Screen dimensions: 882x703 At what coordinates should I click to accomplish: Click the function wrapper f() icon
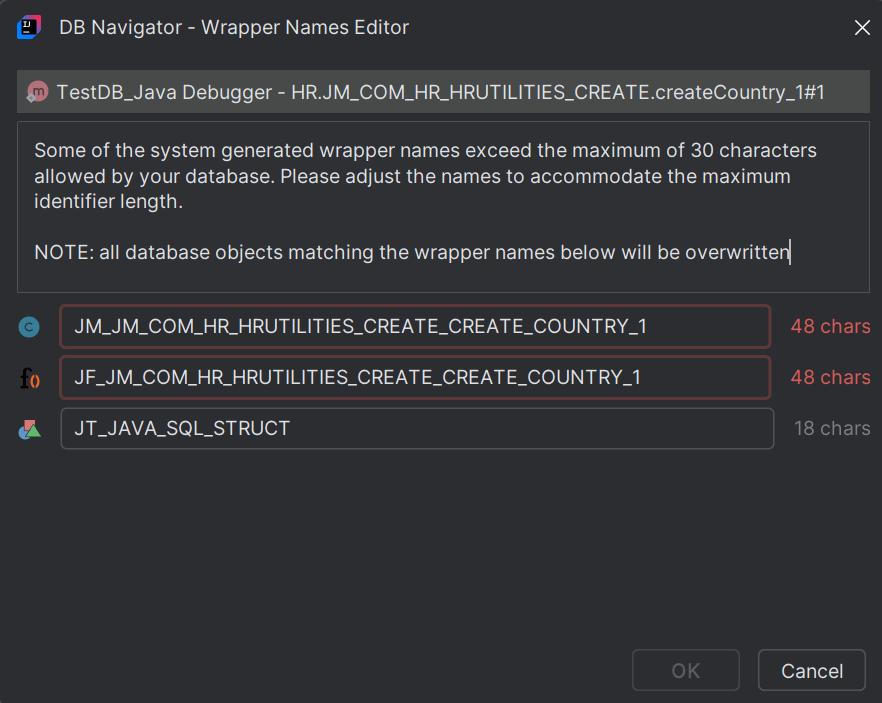pos(29,377)
